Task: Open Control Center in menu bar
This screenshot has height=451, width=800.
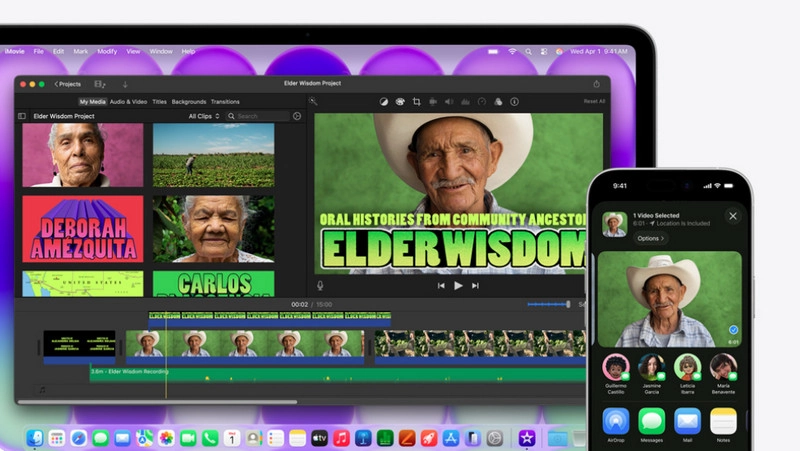Action: 544,52
